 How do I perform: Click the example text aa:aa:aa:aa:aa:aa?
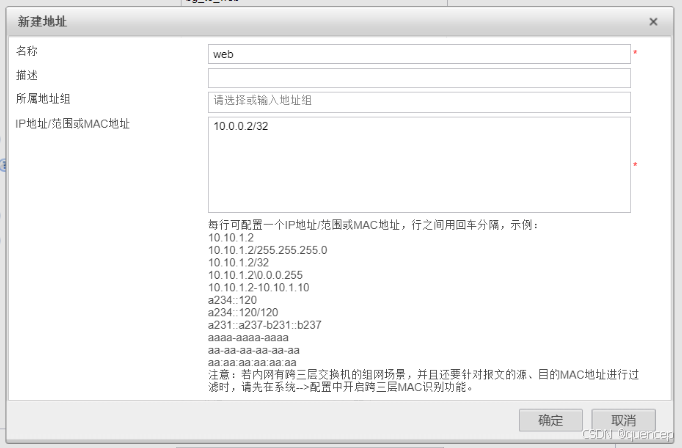click(x=252, y=362)
